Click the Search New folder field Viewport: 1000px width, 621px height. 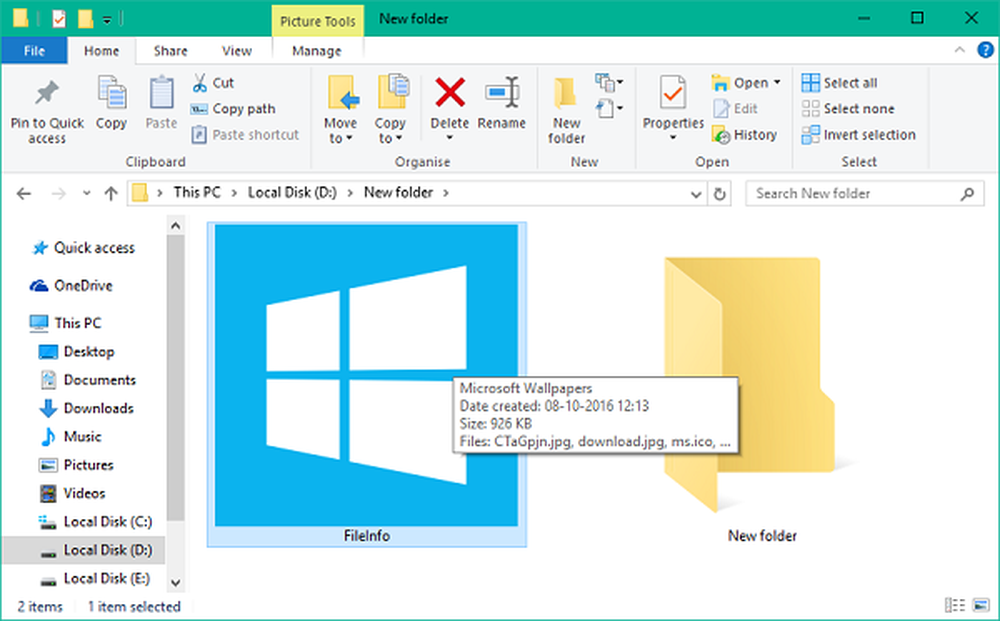point(855,194)
